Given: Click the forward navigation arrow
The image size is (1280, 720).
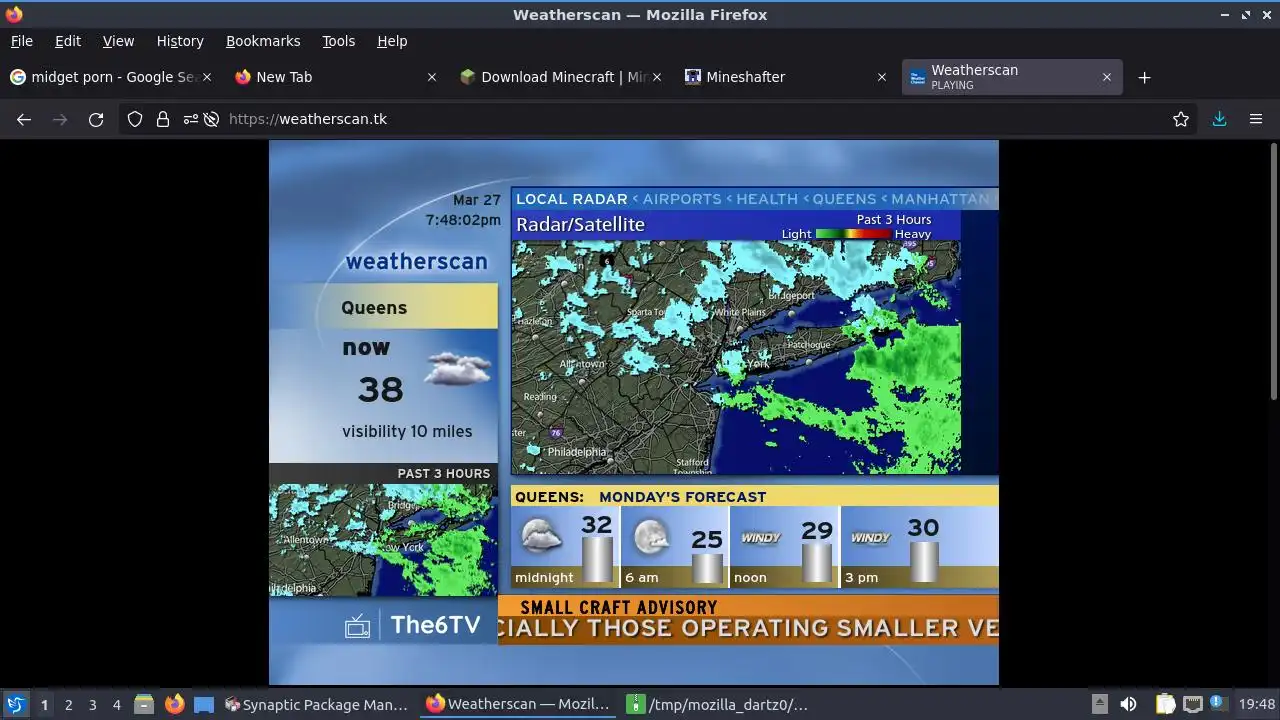Looking at the screenshot, I should [x=60, y=119].
